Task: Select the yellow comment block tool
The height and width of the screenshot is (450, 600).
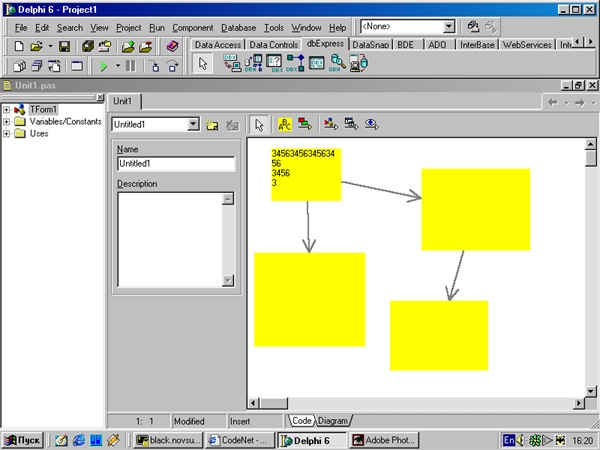Action: 284,125
